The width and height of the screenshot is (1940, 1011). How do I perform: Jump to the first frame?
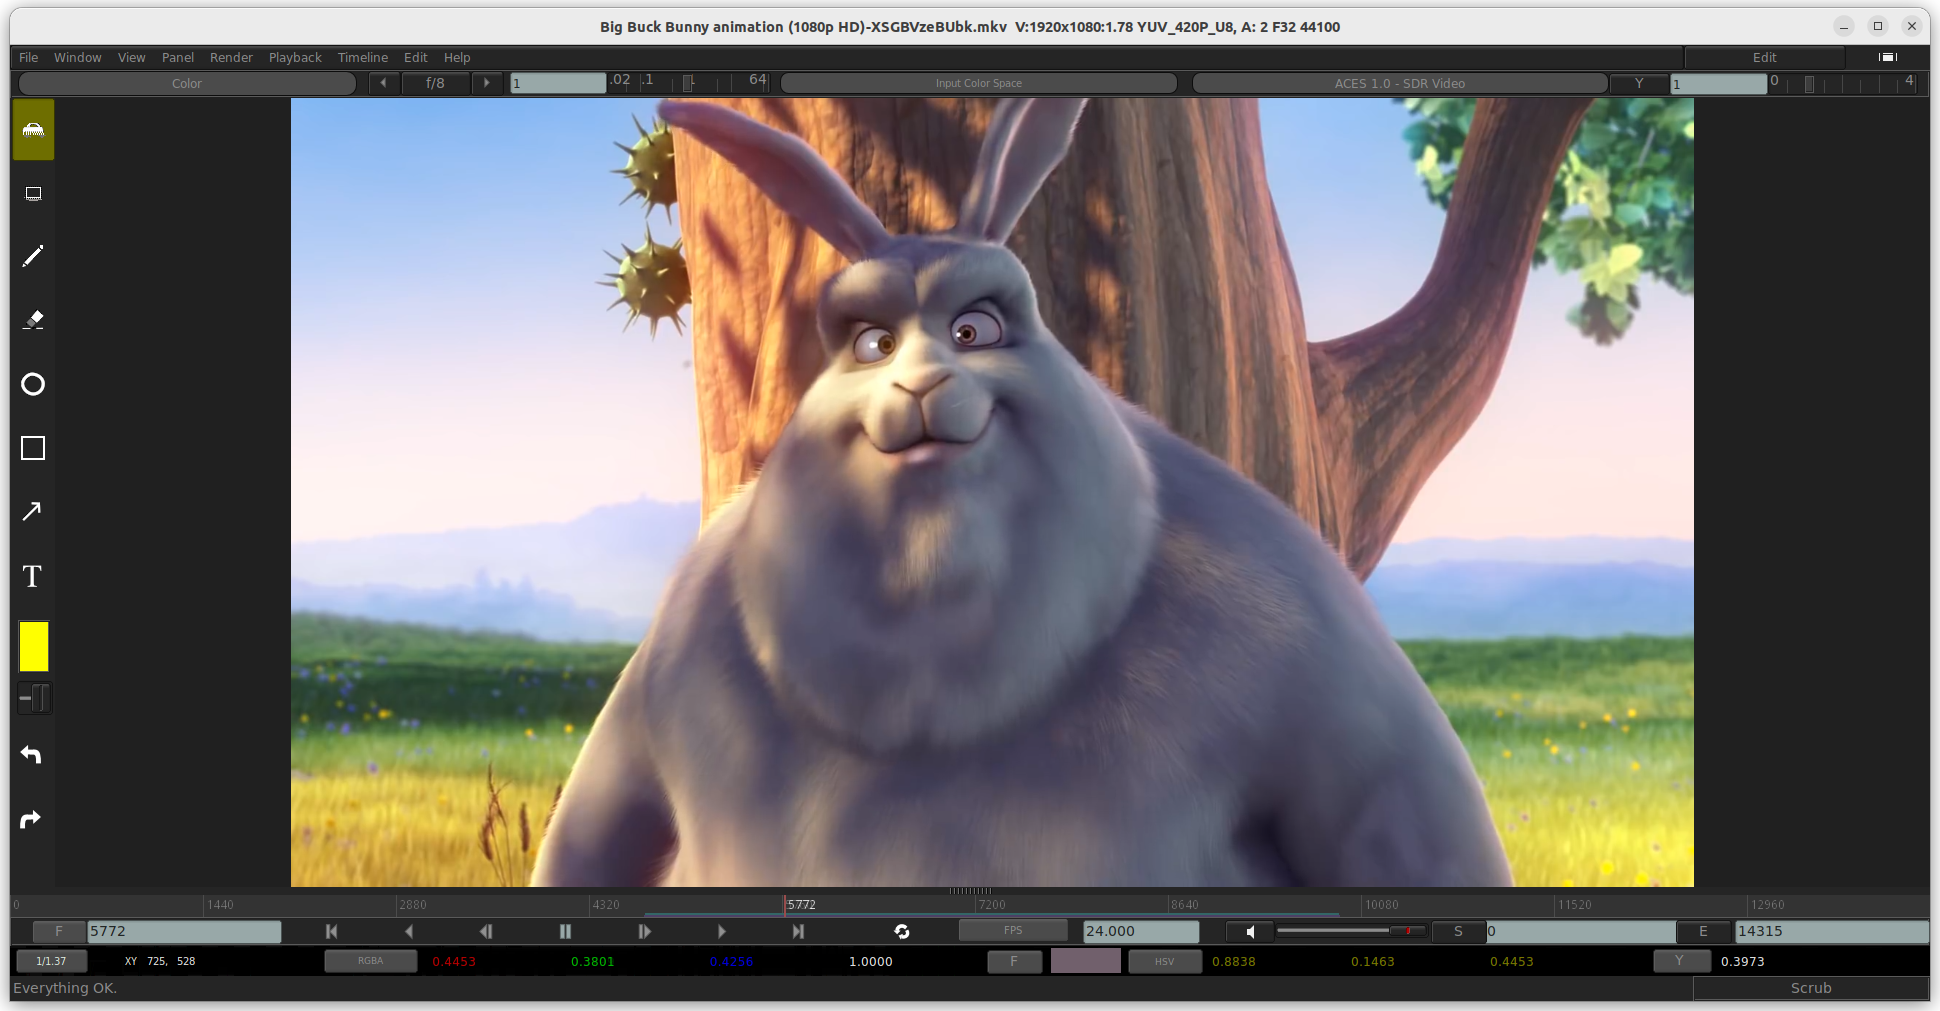pyautogui.click(x=331, y=931)
